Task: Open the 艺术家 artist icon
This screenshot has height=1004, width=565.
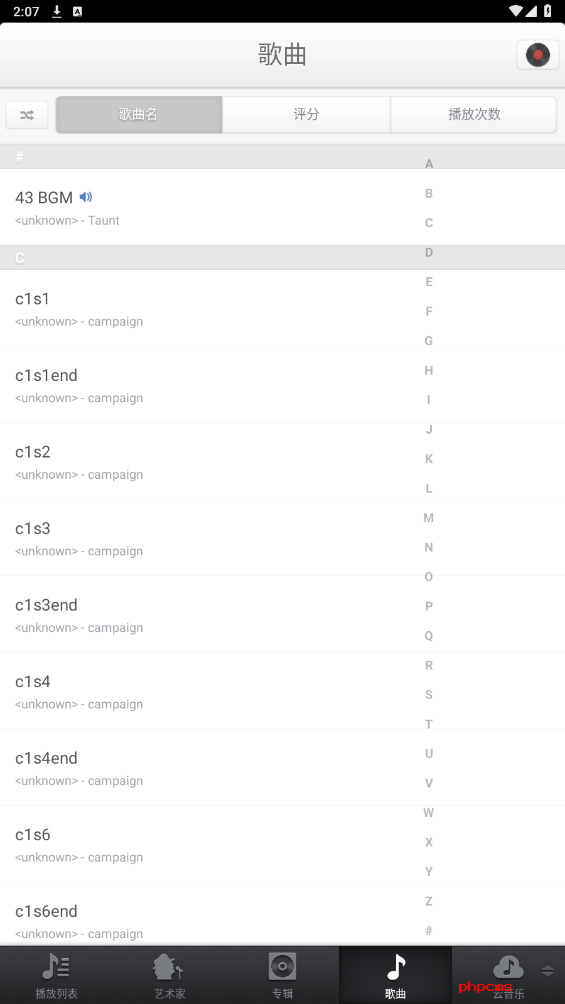Action: click(x=169, y=967)
